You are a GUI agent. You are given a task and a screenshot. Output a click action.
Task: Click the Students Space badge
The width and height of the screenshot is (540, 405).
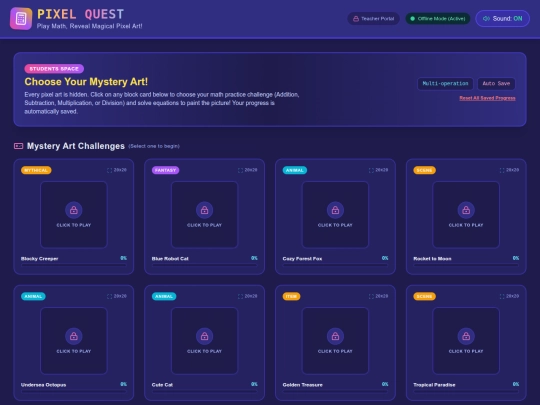(x=54, y=69)
